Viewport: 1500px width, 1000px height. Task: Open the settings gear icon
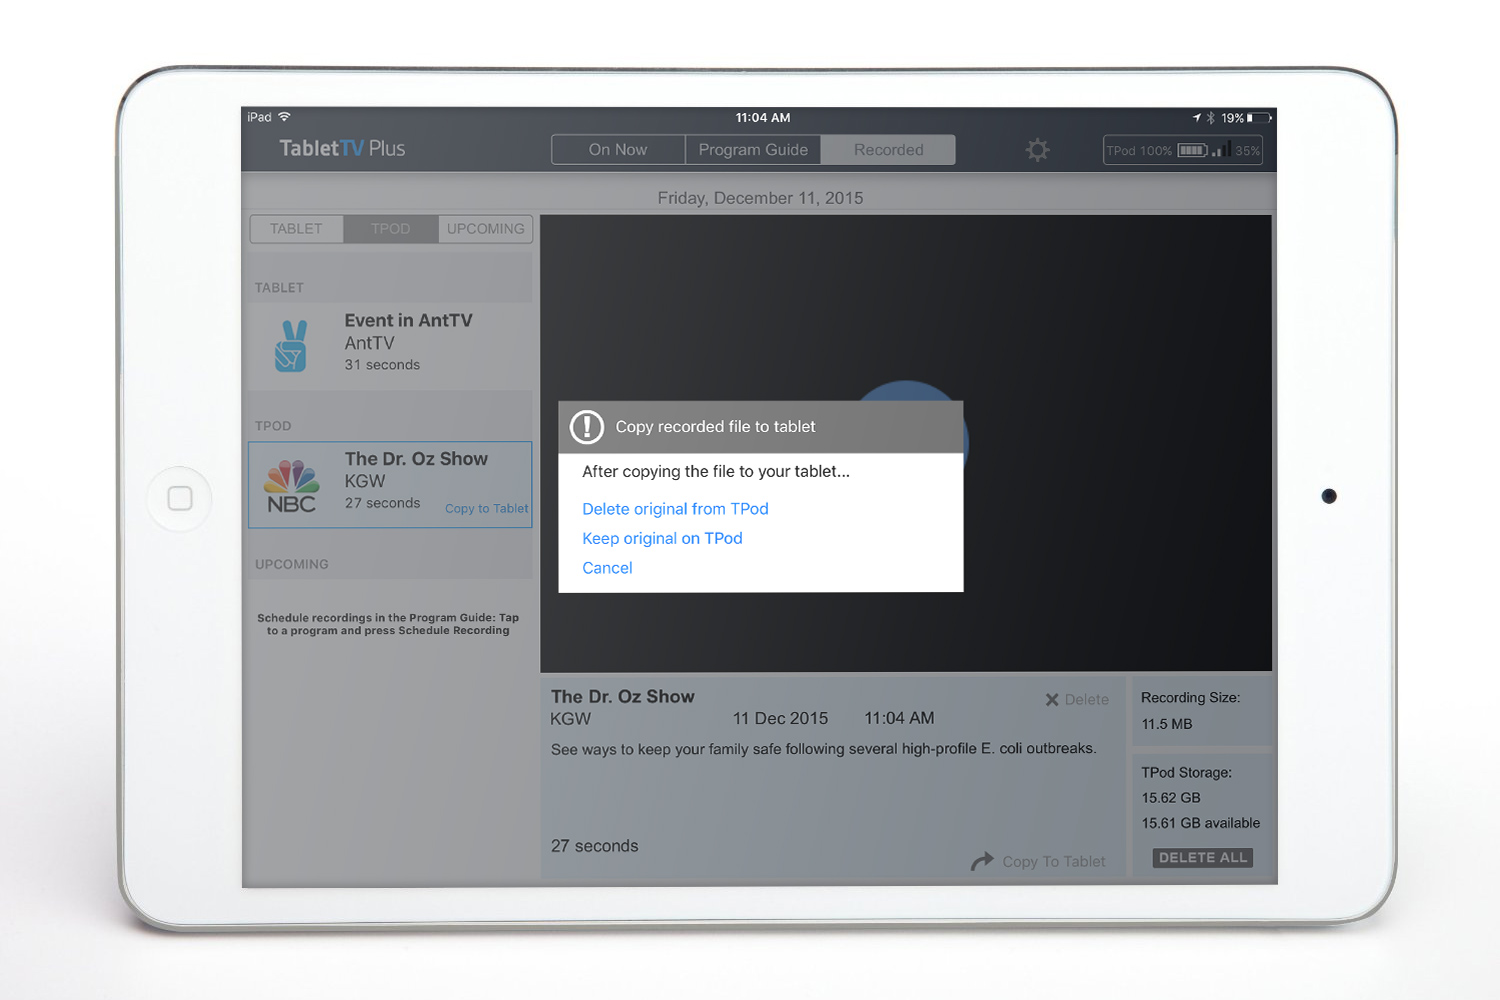click(x=1038, y=150)
